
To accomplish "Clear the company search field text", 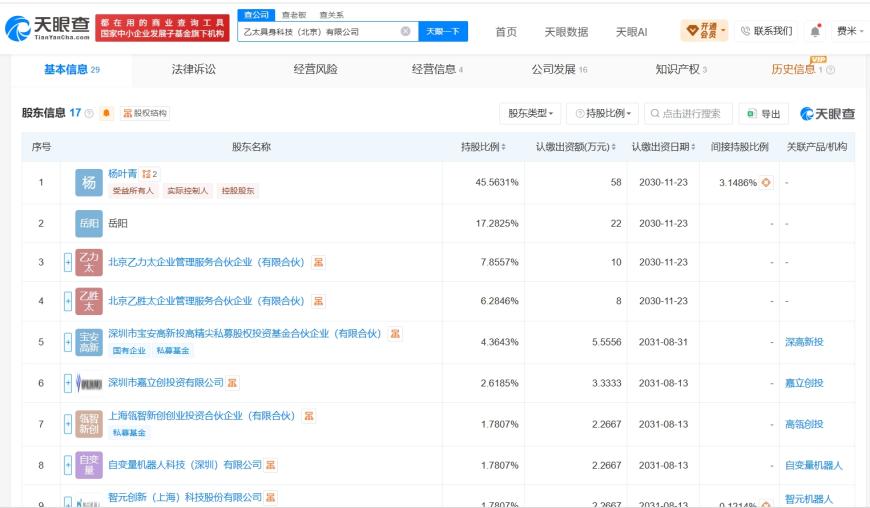I will [406, 31].
